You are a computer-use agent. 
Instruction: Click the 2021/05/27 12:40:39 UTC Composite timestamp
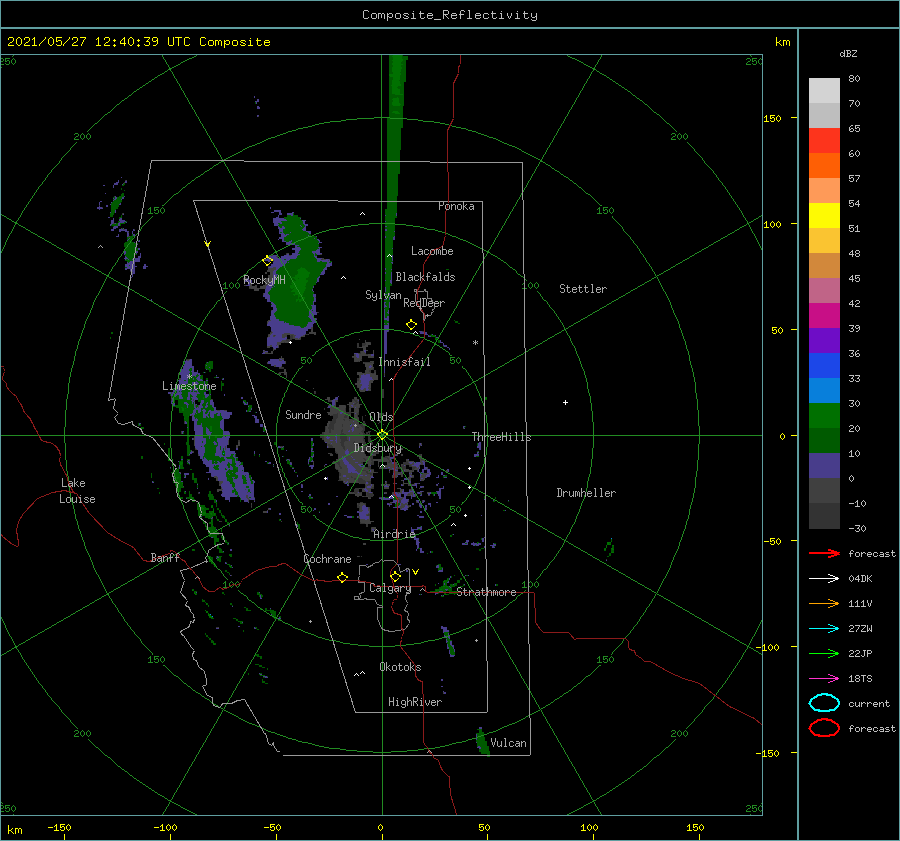click(138, 42)
